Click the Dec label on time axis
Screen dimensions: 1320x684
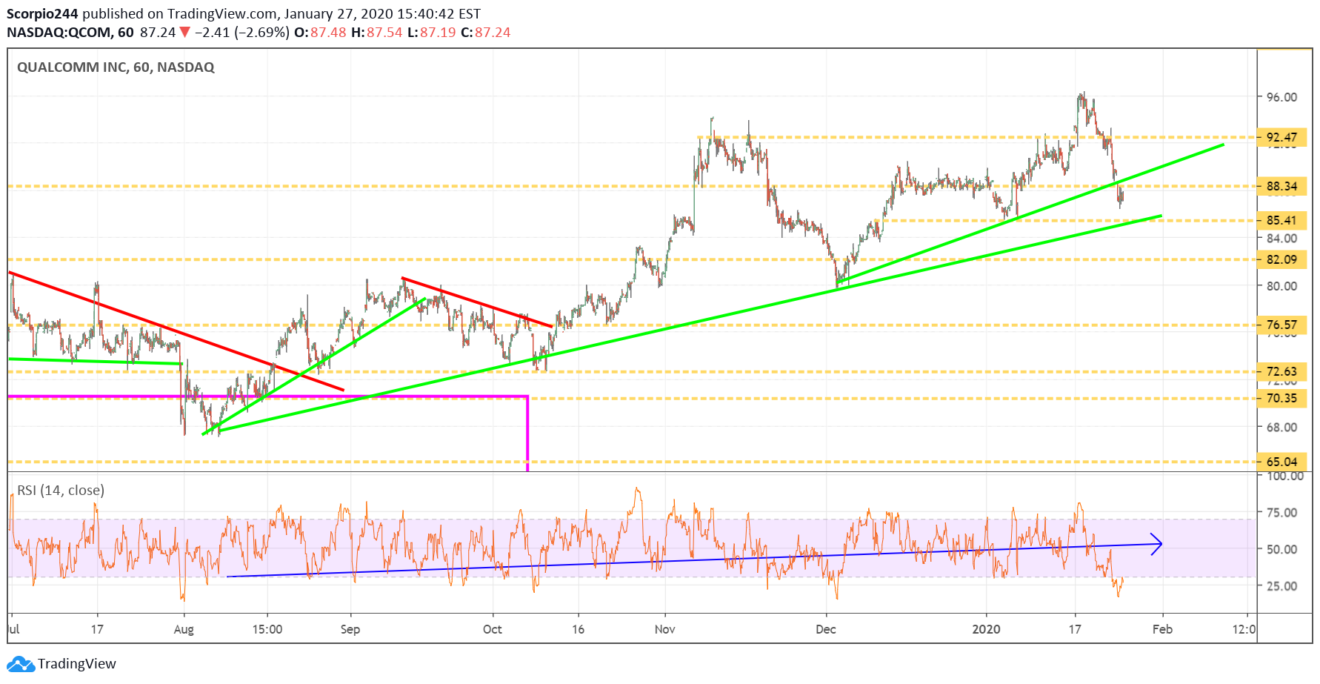(825, 632)
